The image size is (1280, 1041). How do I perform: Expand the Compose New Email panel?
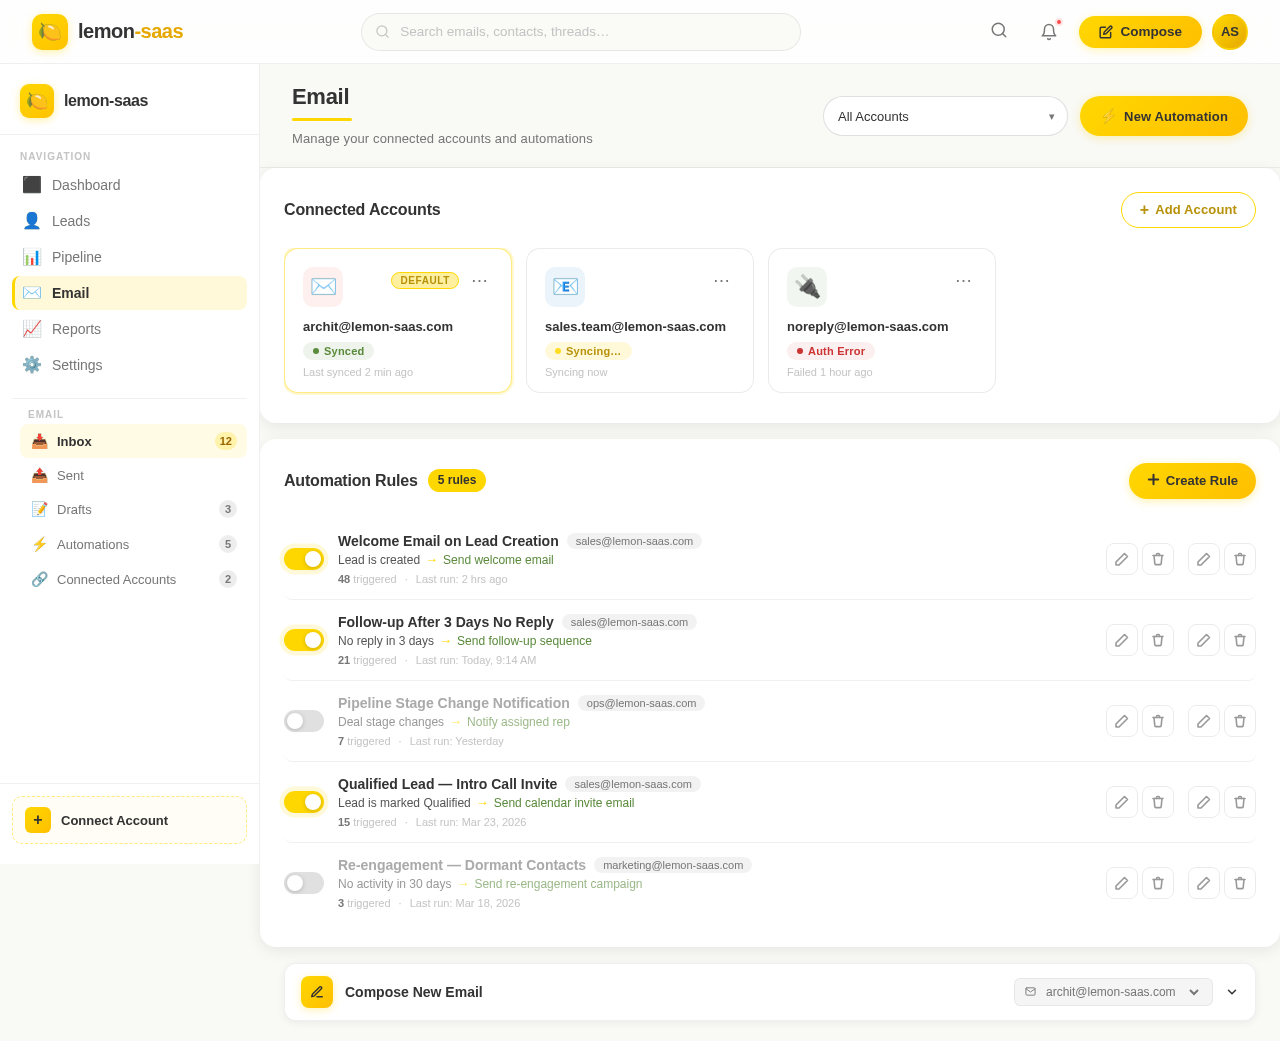pos(1231,991)
